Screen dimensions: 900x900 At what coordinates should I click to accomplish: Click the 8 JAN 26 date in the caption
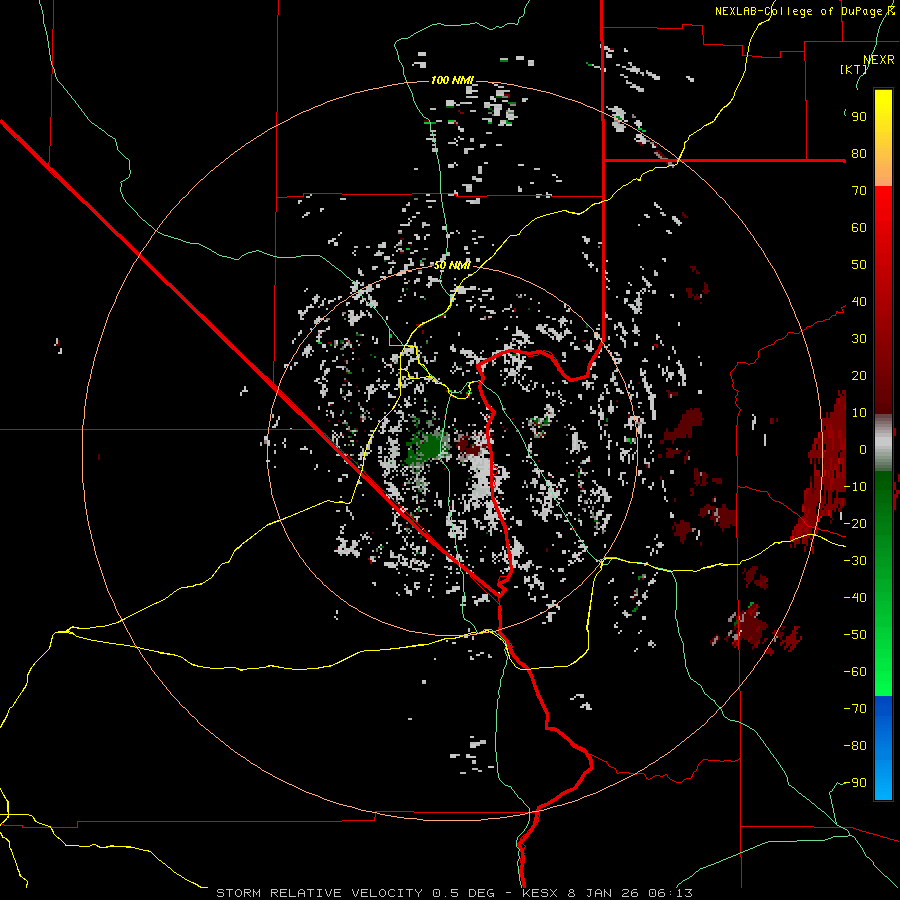pos(603,893)
